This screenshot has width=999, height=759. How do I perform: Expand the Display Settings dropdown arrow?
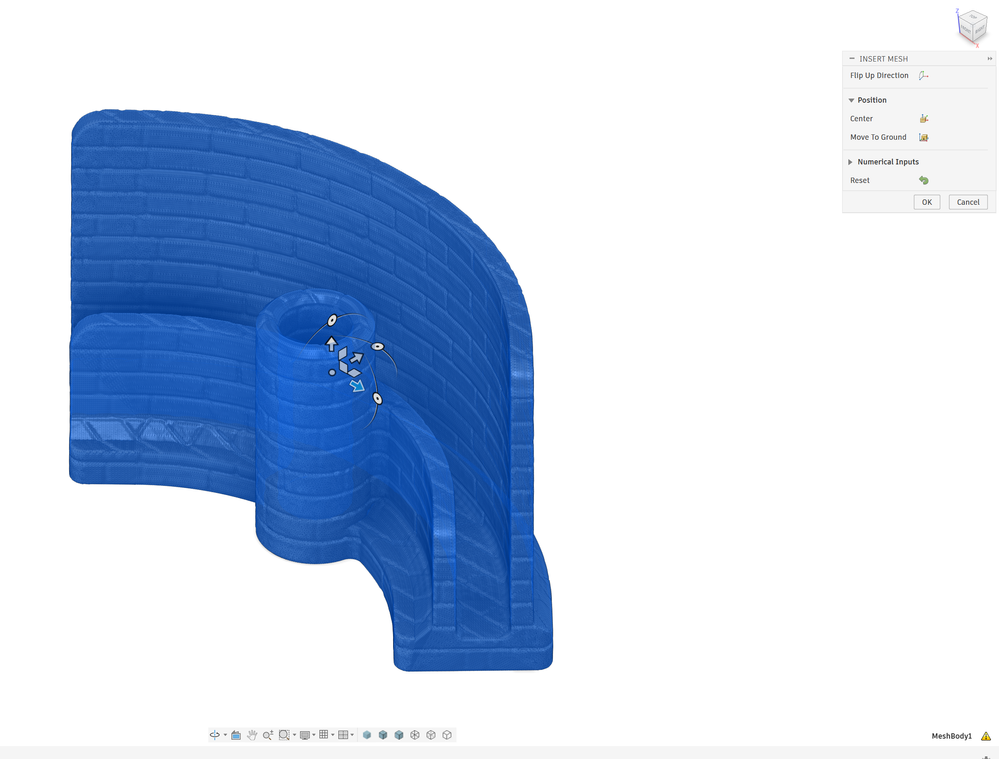click(313, 735)
